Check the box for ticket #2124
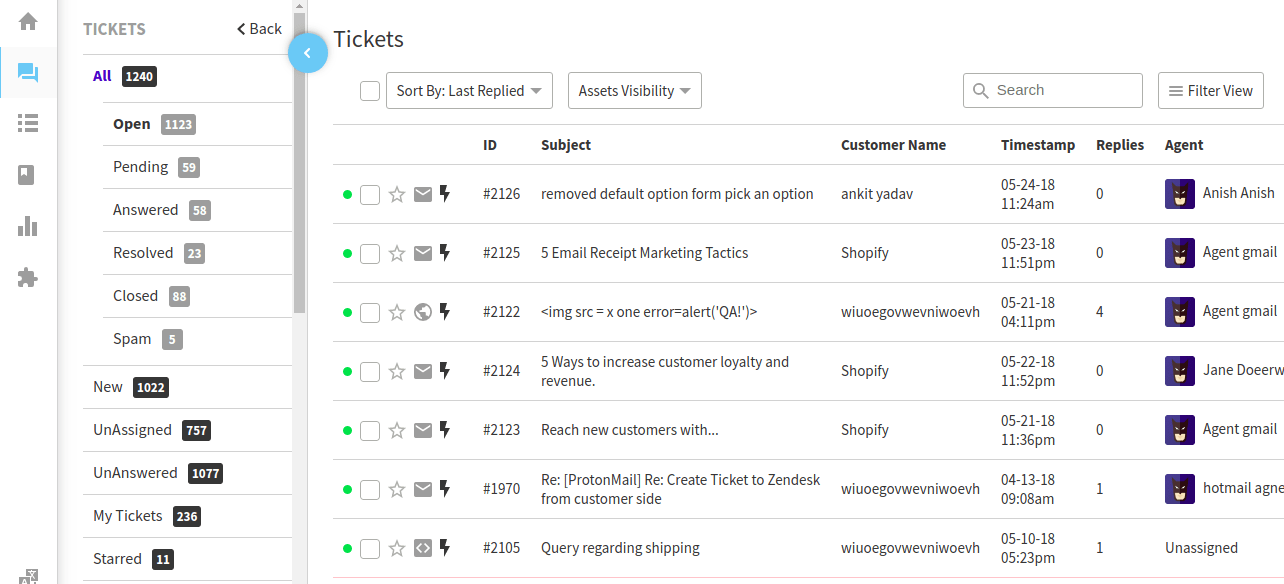1284x584 pixels. pyautogui.click(x=370, y=371)
